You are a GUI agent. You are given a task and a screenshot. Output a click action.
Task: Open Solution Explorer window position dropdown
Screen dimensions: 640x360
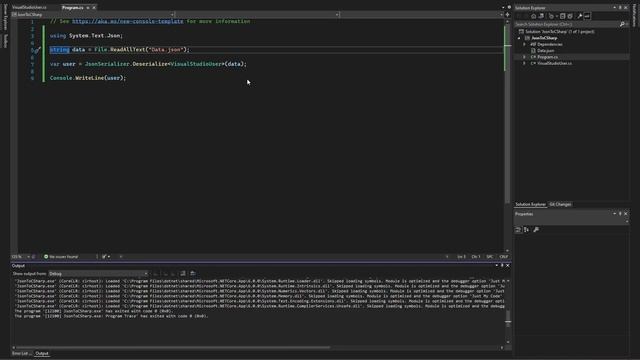(614, 8)
